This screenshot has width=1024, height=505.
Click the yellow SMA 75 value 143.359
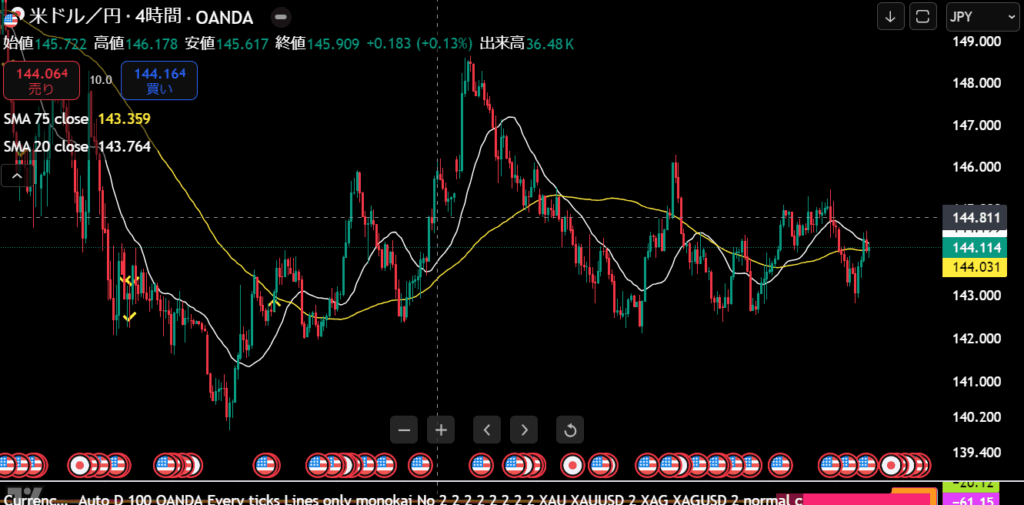[x=124, y=119]
